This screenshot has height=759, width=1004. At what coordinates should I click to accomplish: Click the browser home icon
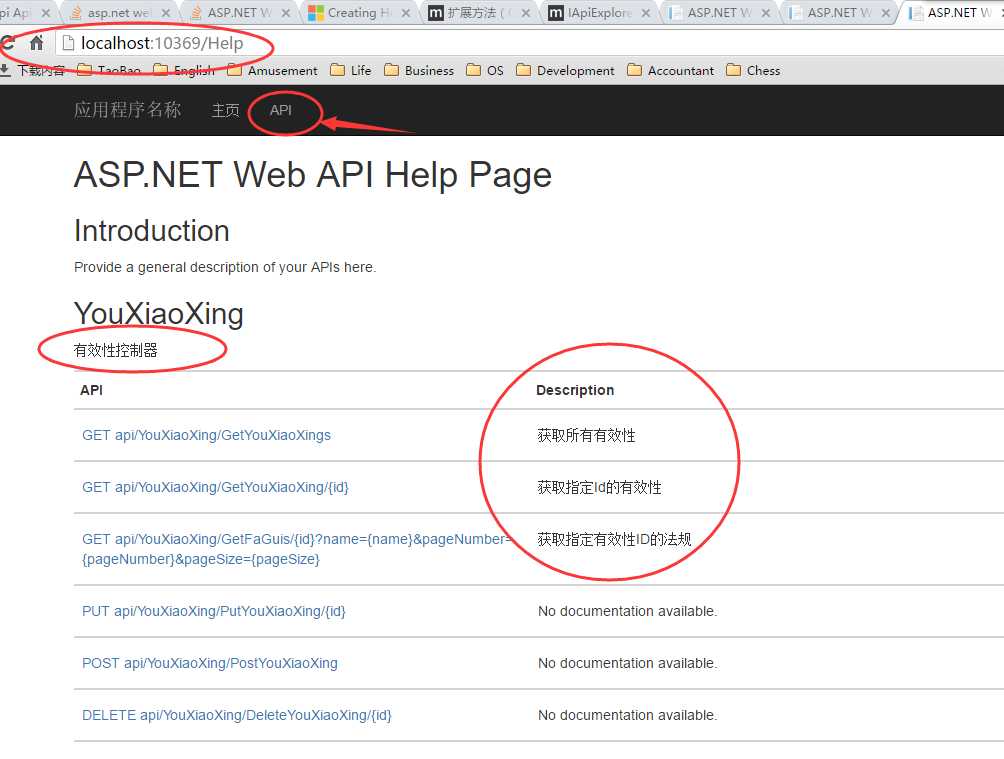pos(36,43)
